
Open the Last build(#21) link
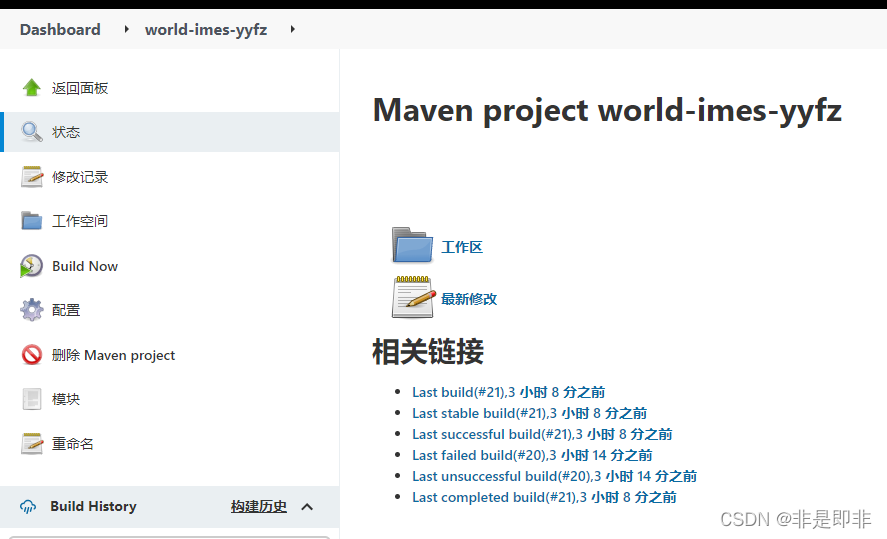(509, 392)
